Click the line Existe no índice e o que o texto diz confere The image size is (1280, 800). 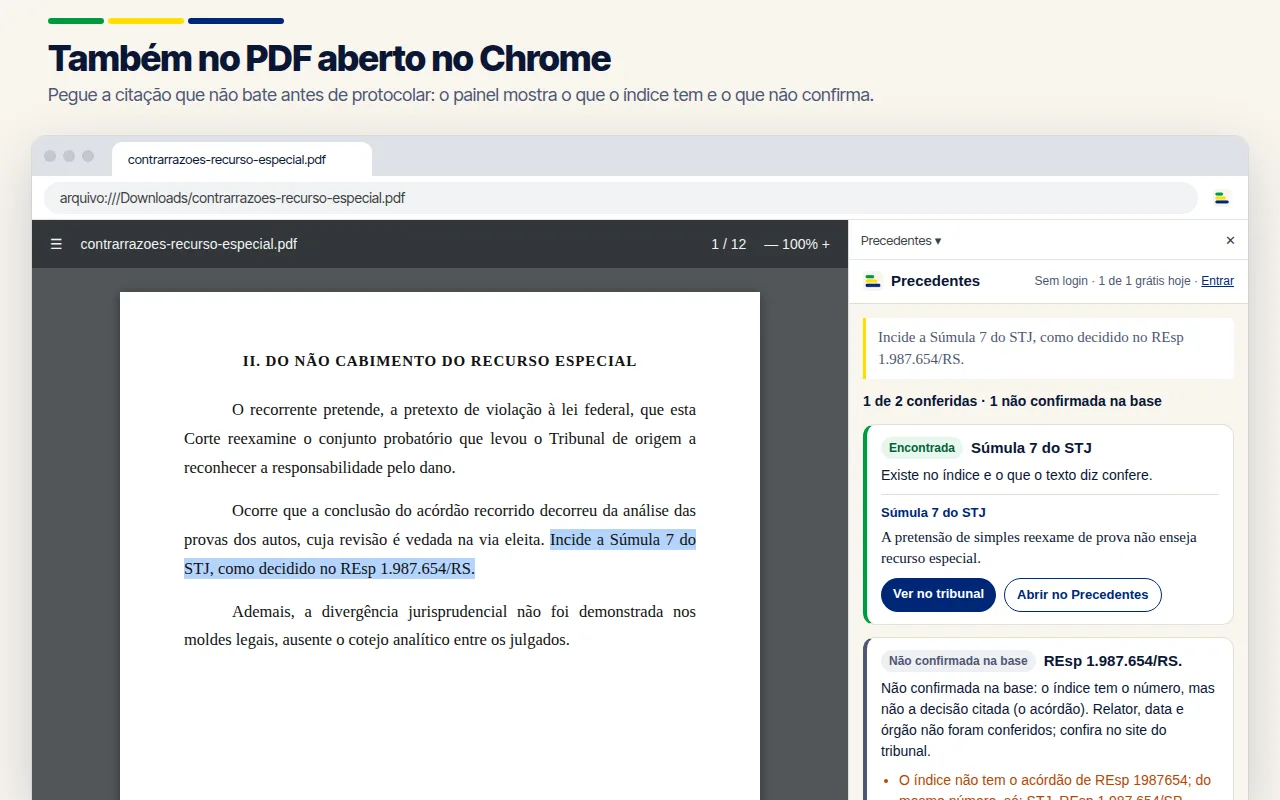coord(1017,475)
